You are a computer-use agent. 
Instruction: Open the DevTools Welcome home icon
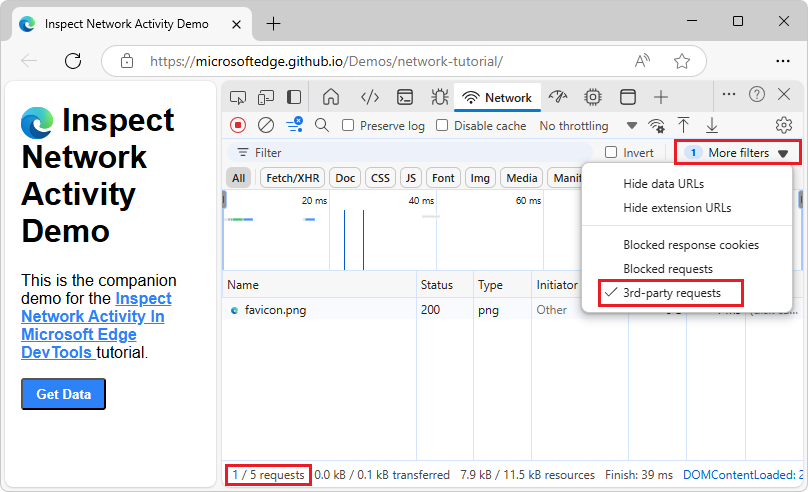(331, 97)
